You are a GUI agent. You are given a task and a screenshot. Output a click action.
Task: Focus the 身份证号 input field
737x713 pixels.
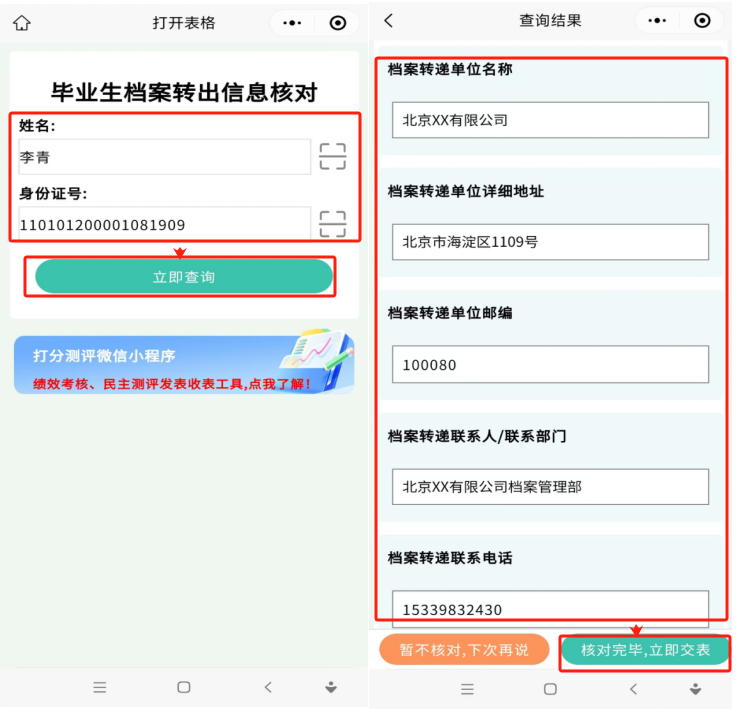pos(165,224)
